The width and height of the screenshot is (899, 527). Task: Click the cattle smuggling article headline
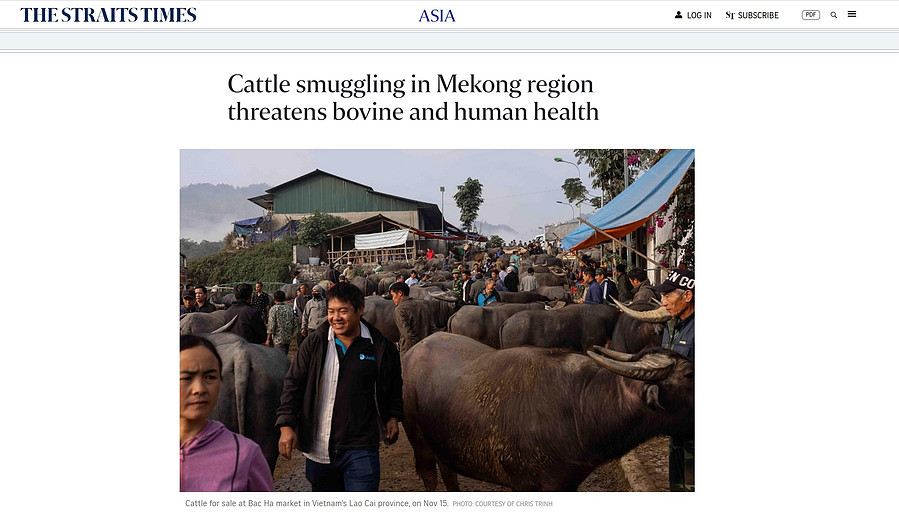(413, 97)
